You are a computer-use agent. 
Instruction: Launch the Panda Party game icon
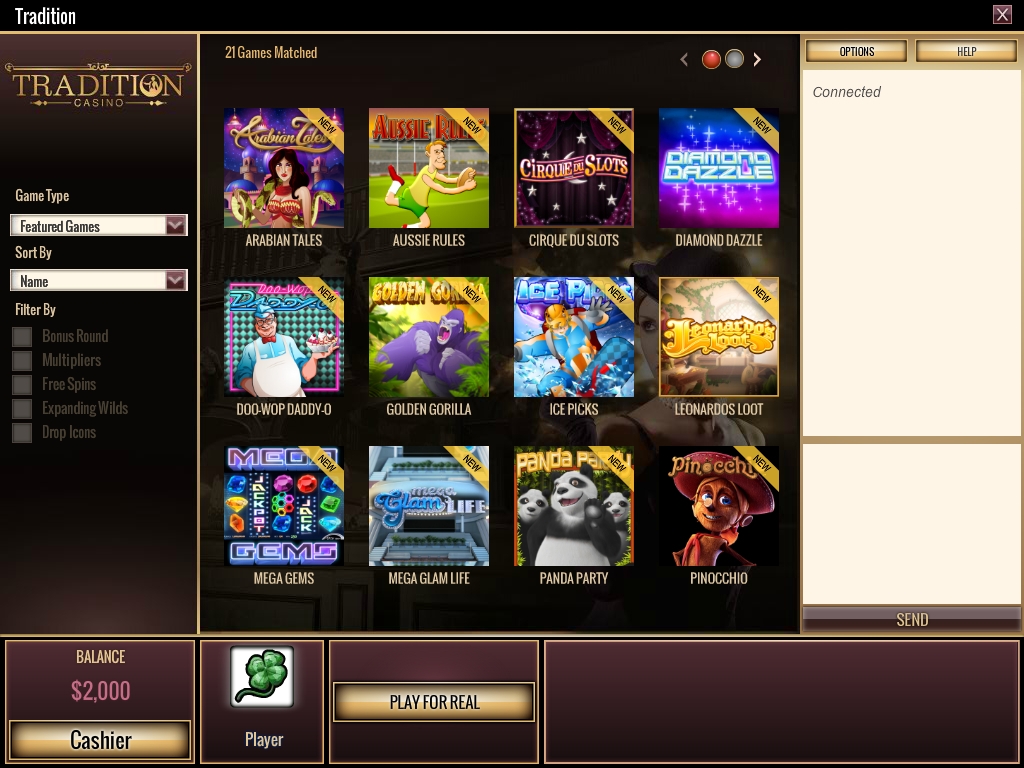click(573, 506)
